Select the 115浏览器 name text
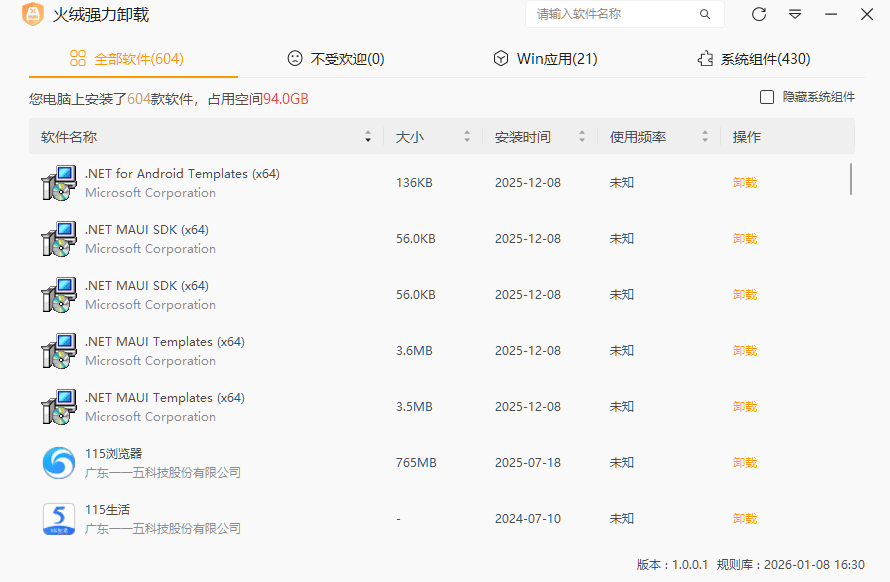 point(114,454)
